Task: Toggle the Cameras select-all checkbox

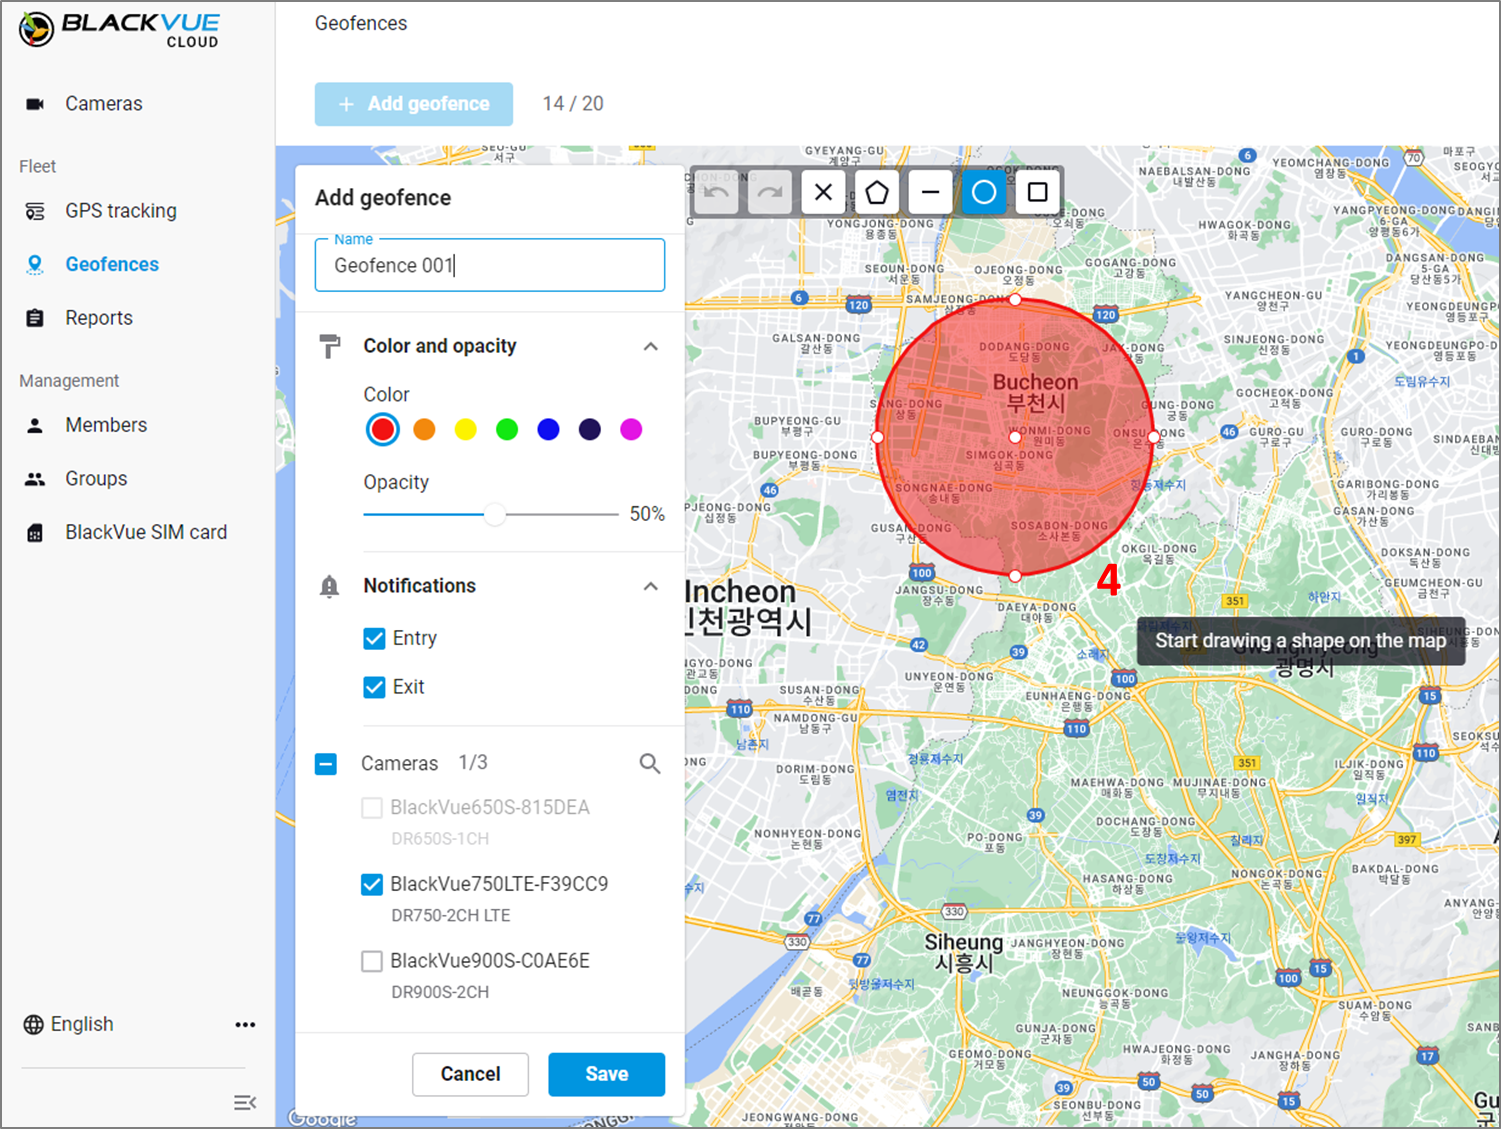Action: pos(326,765)
